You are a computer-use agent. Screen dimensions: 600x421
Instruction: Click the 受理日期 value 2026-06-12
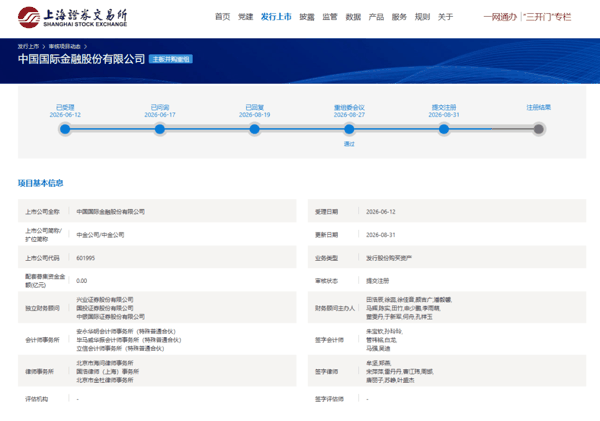[x=381, y=212]
